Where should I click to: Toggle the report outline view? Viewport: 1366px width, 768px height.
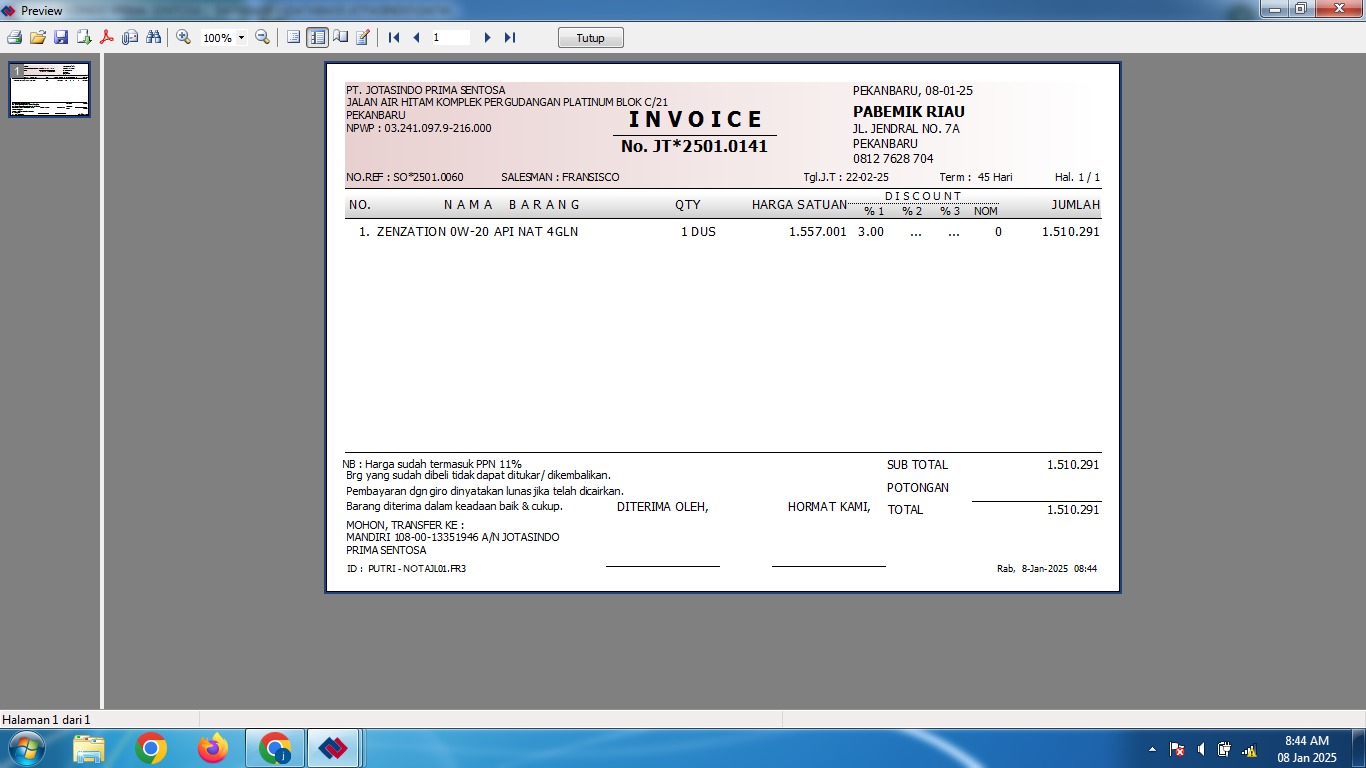[x=293, y=37]
